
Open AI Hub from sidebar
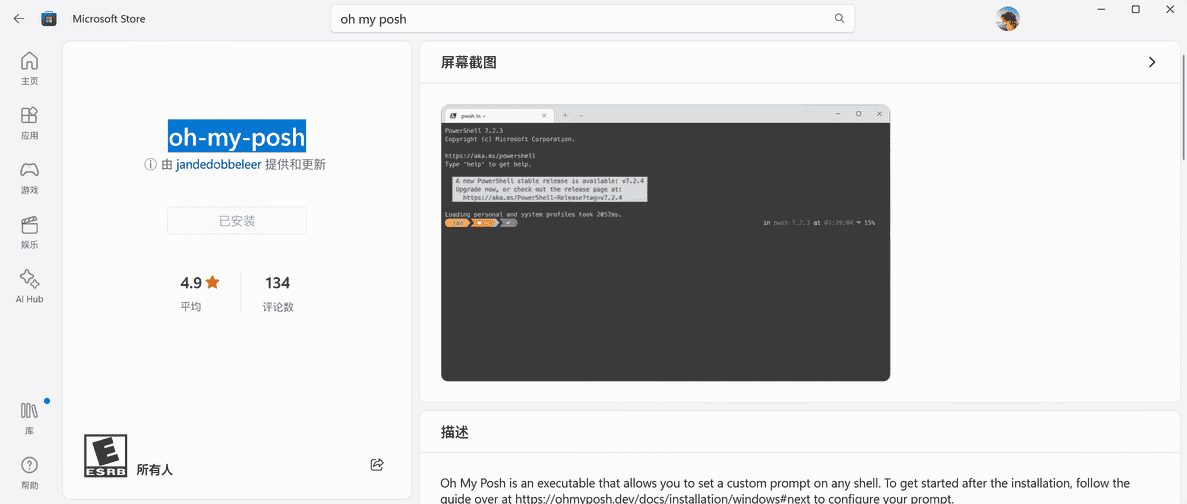[x=29, y=286]
